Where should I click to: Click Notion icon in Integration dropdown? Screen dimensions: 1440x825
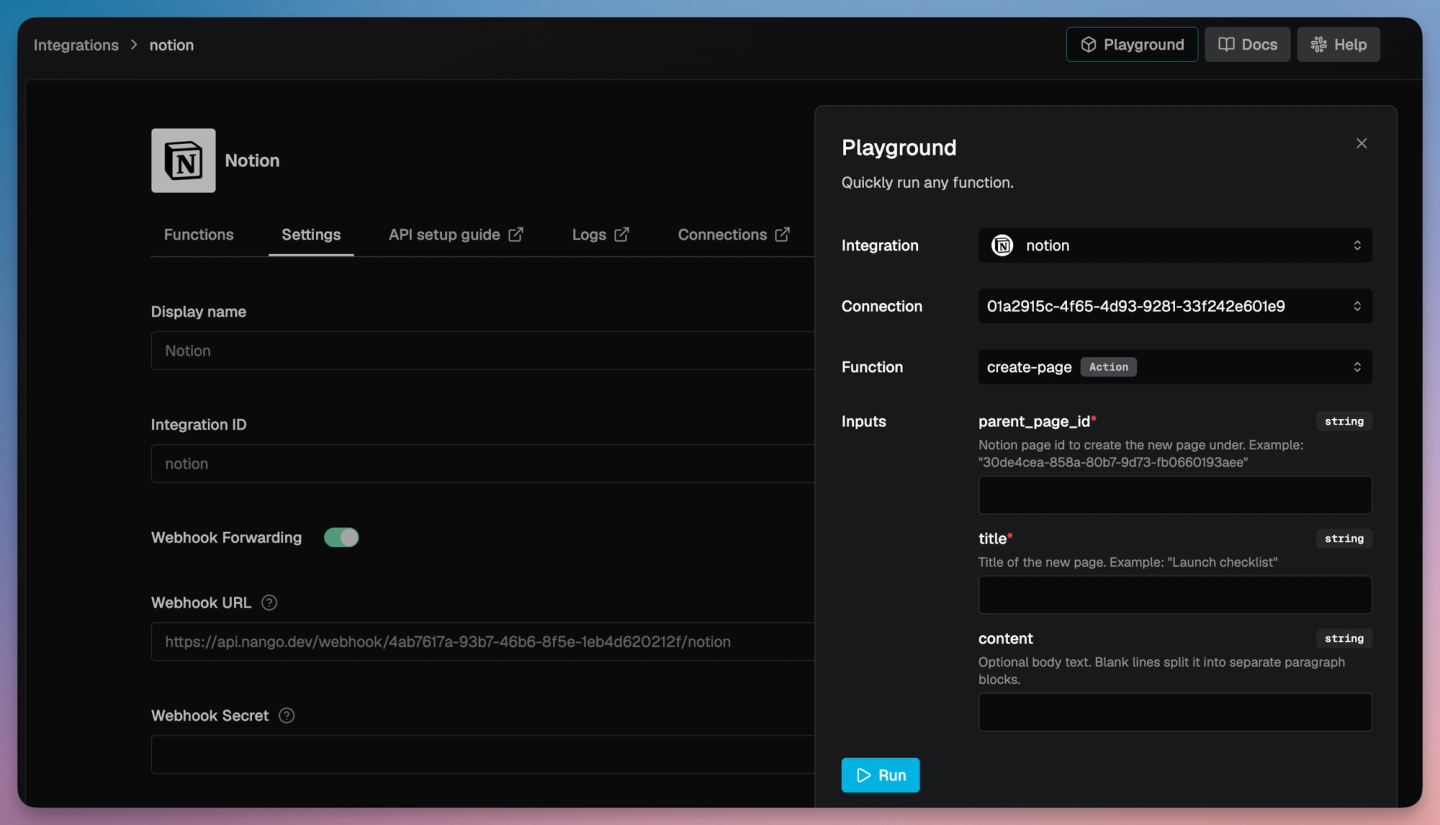pyautogui.click(x=1002, y=246)
